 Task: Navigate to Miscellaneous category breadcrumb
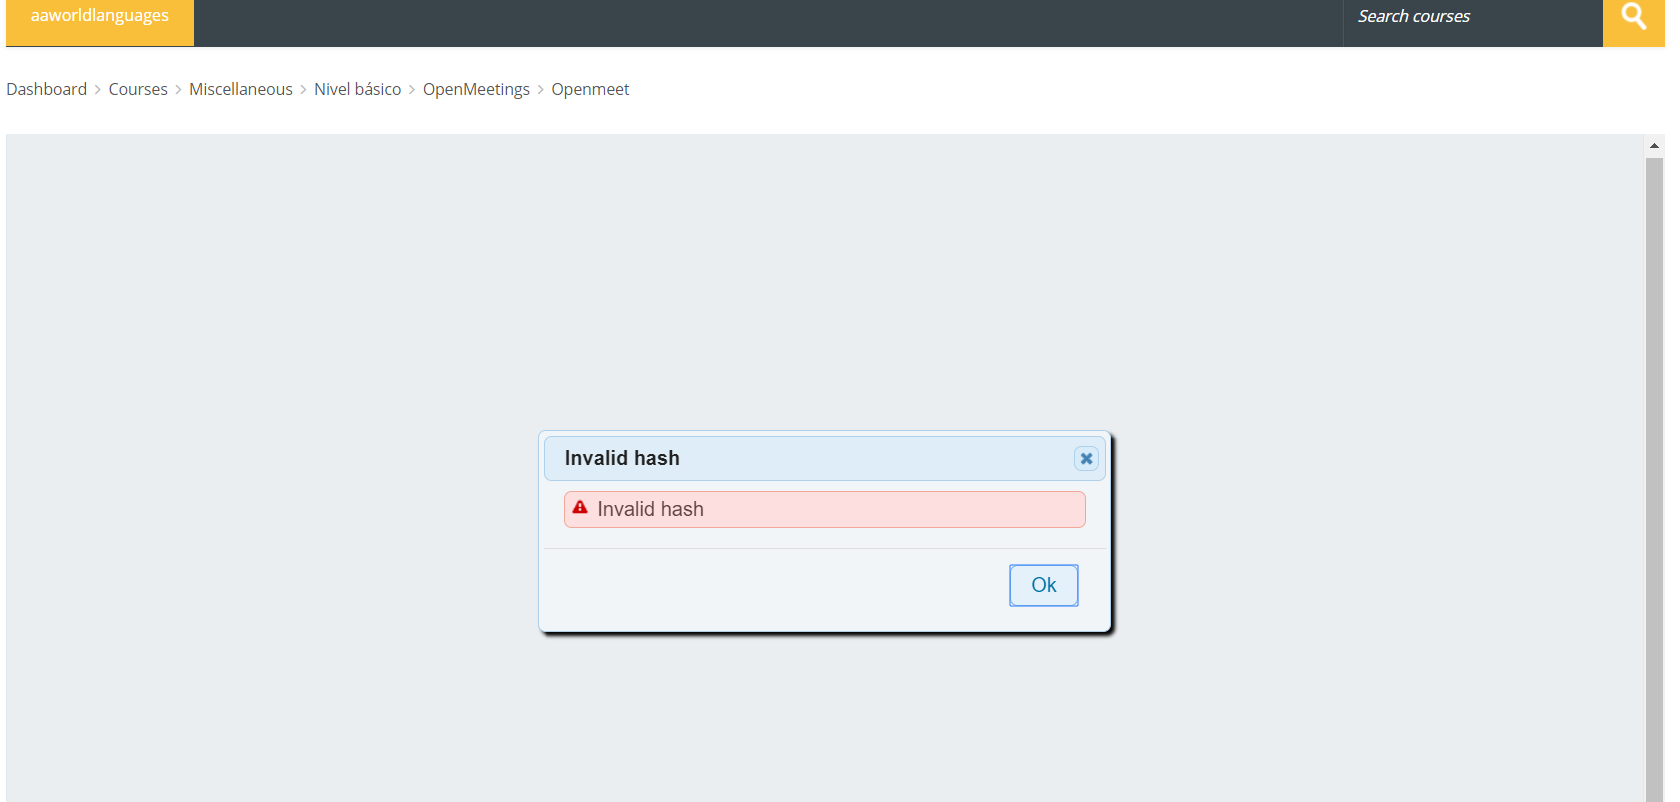point(241,89)
